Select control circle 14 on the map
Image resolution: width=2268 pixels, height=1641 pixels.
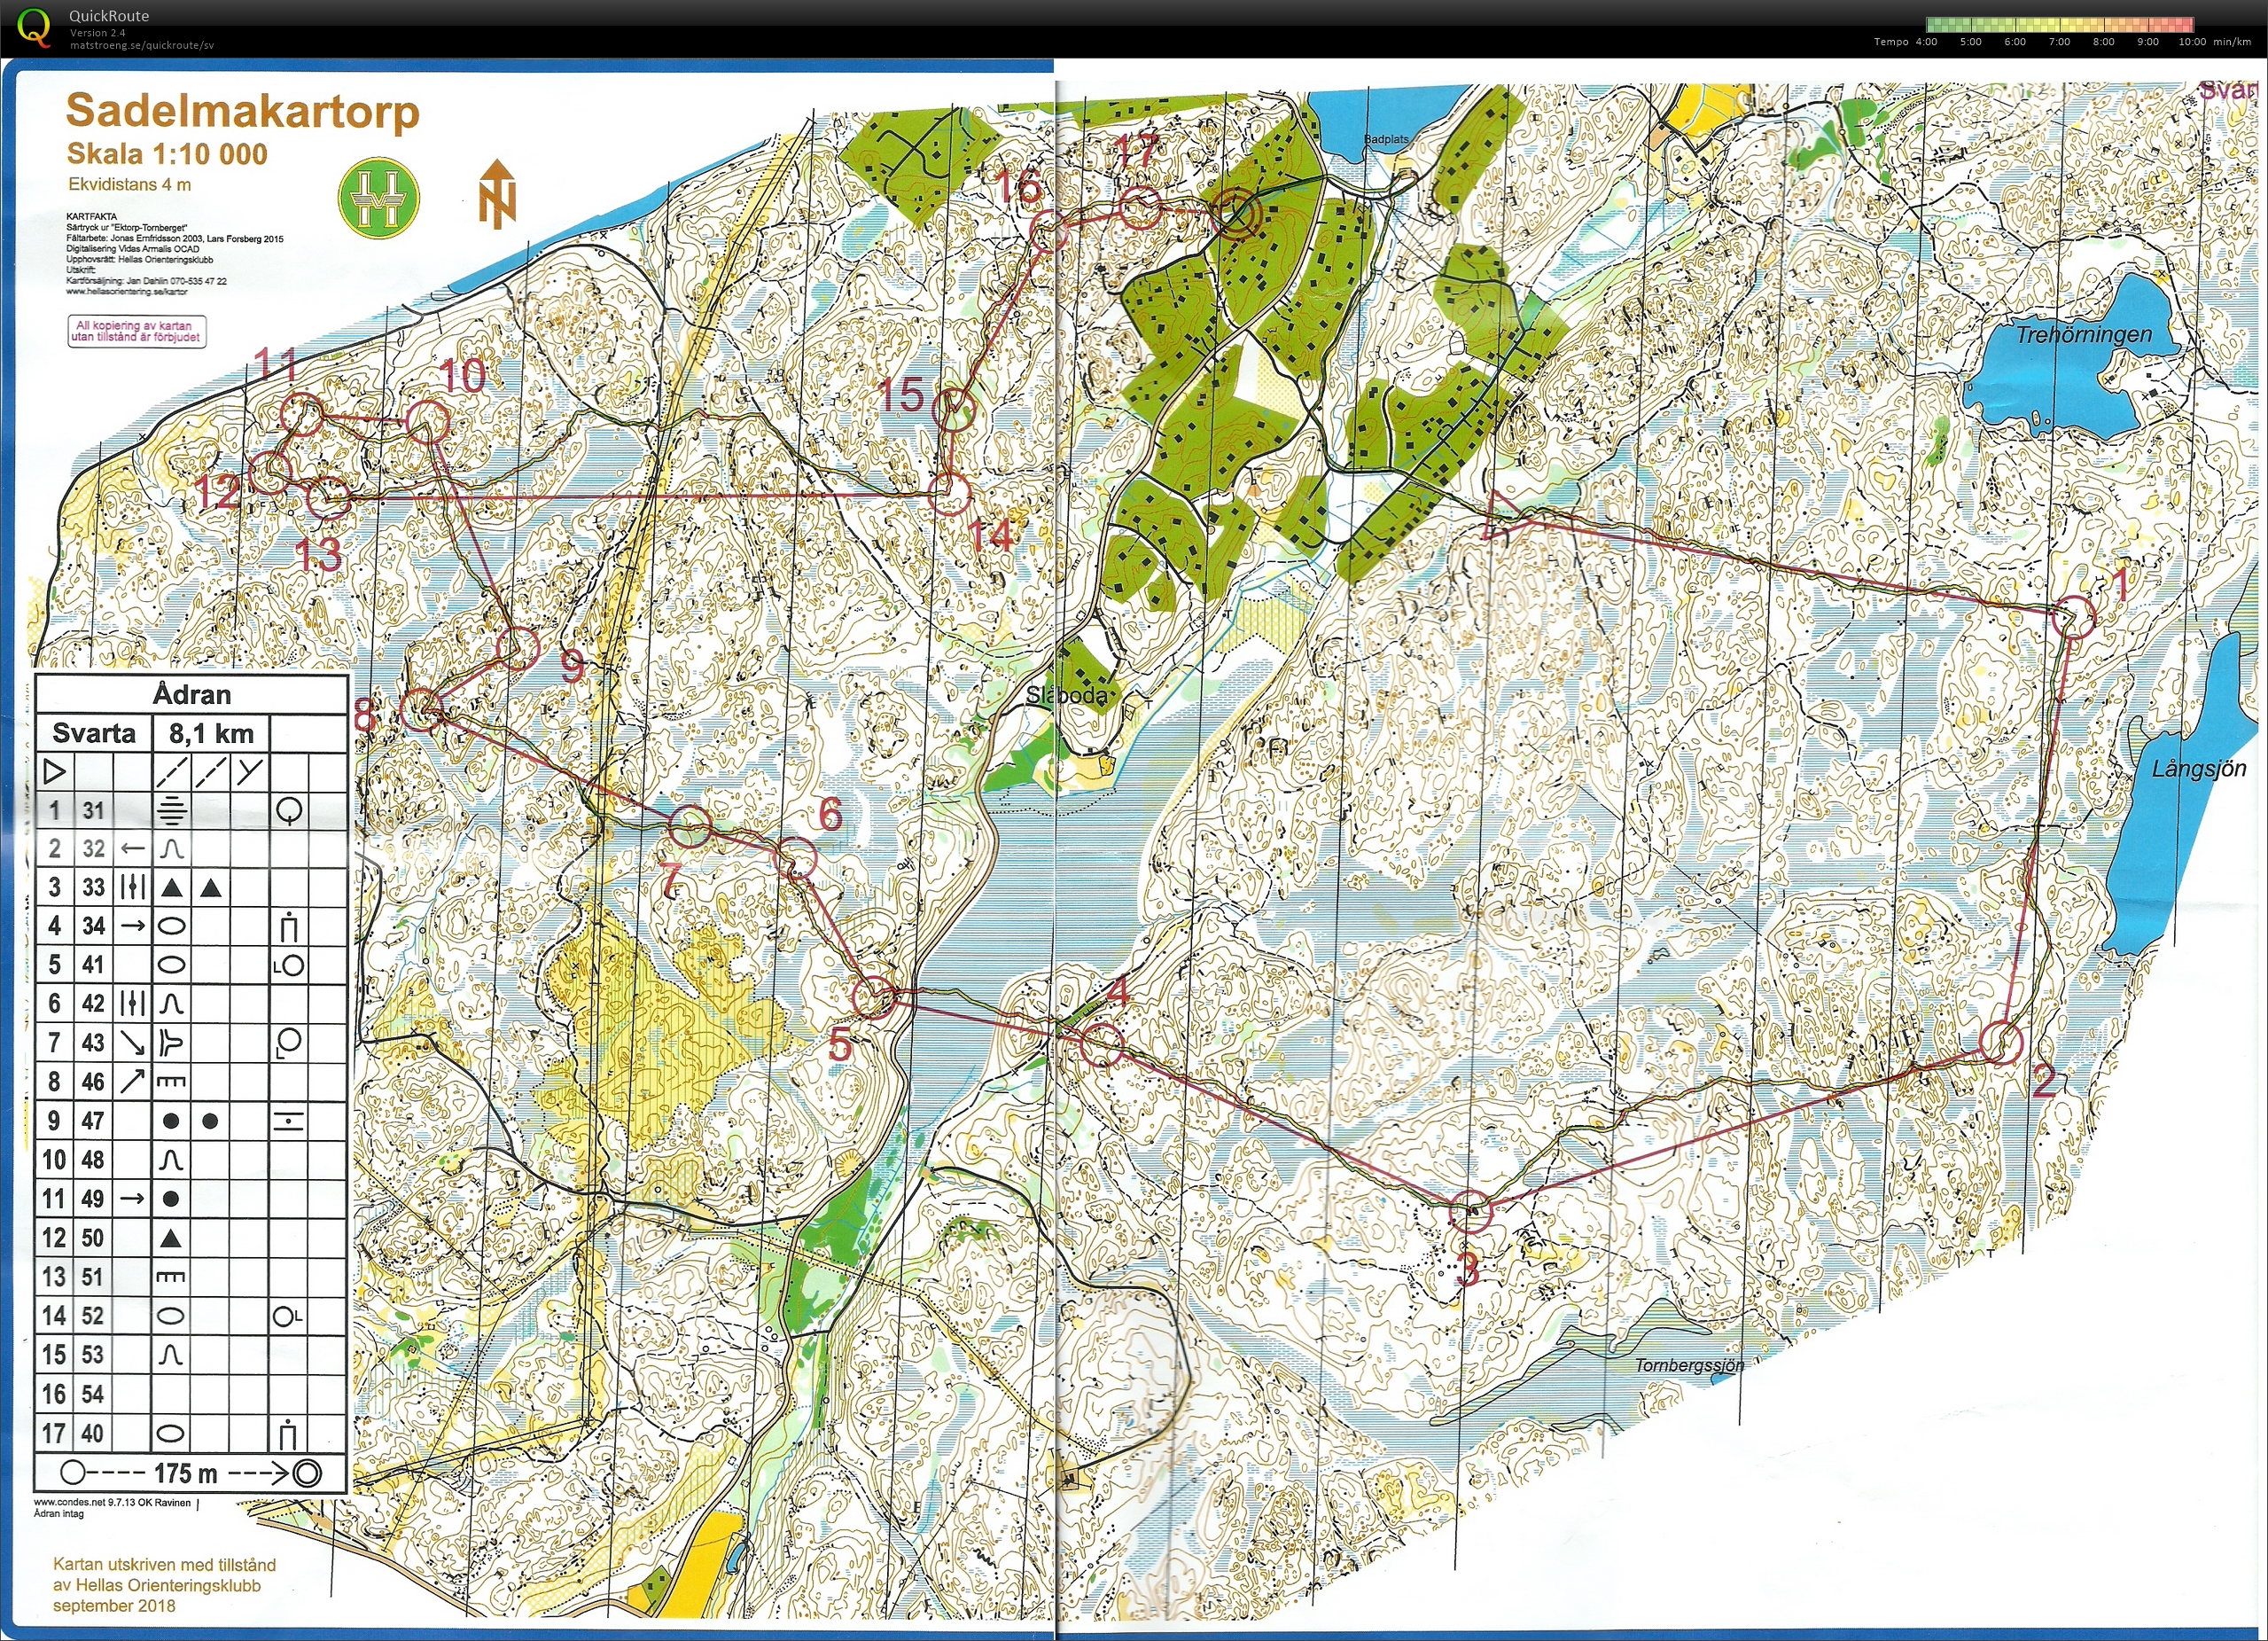[951, 494]
